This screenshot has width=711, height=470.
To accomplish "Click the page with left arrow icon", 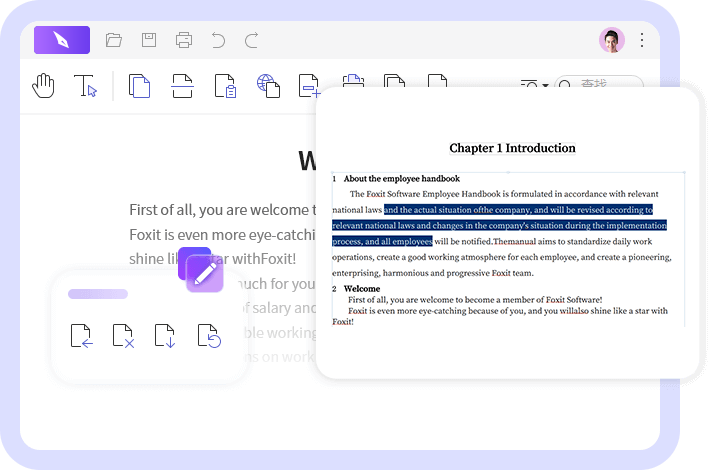I will tap(81, 335).
